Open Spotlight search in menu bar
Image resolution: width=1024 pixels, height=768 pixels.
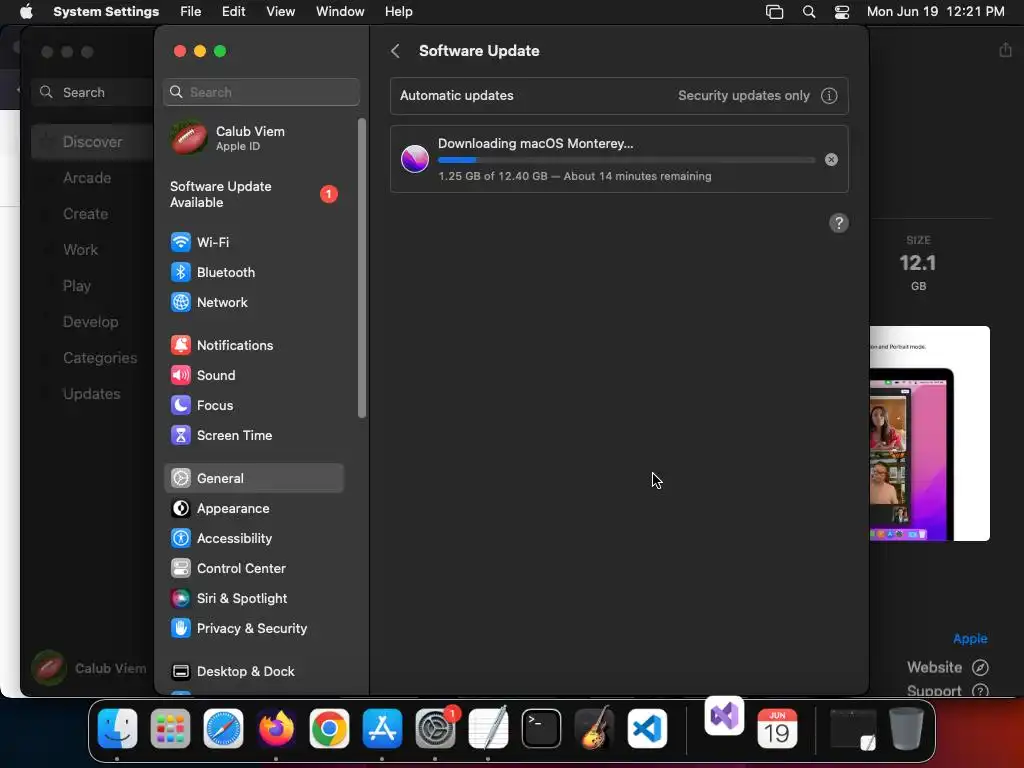click(808, 12)
